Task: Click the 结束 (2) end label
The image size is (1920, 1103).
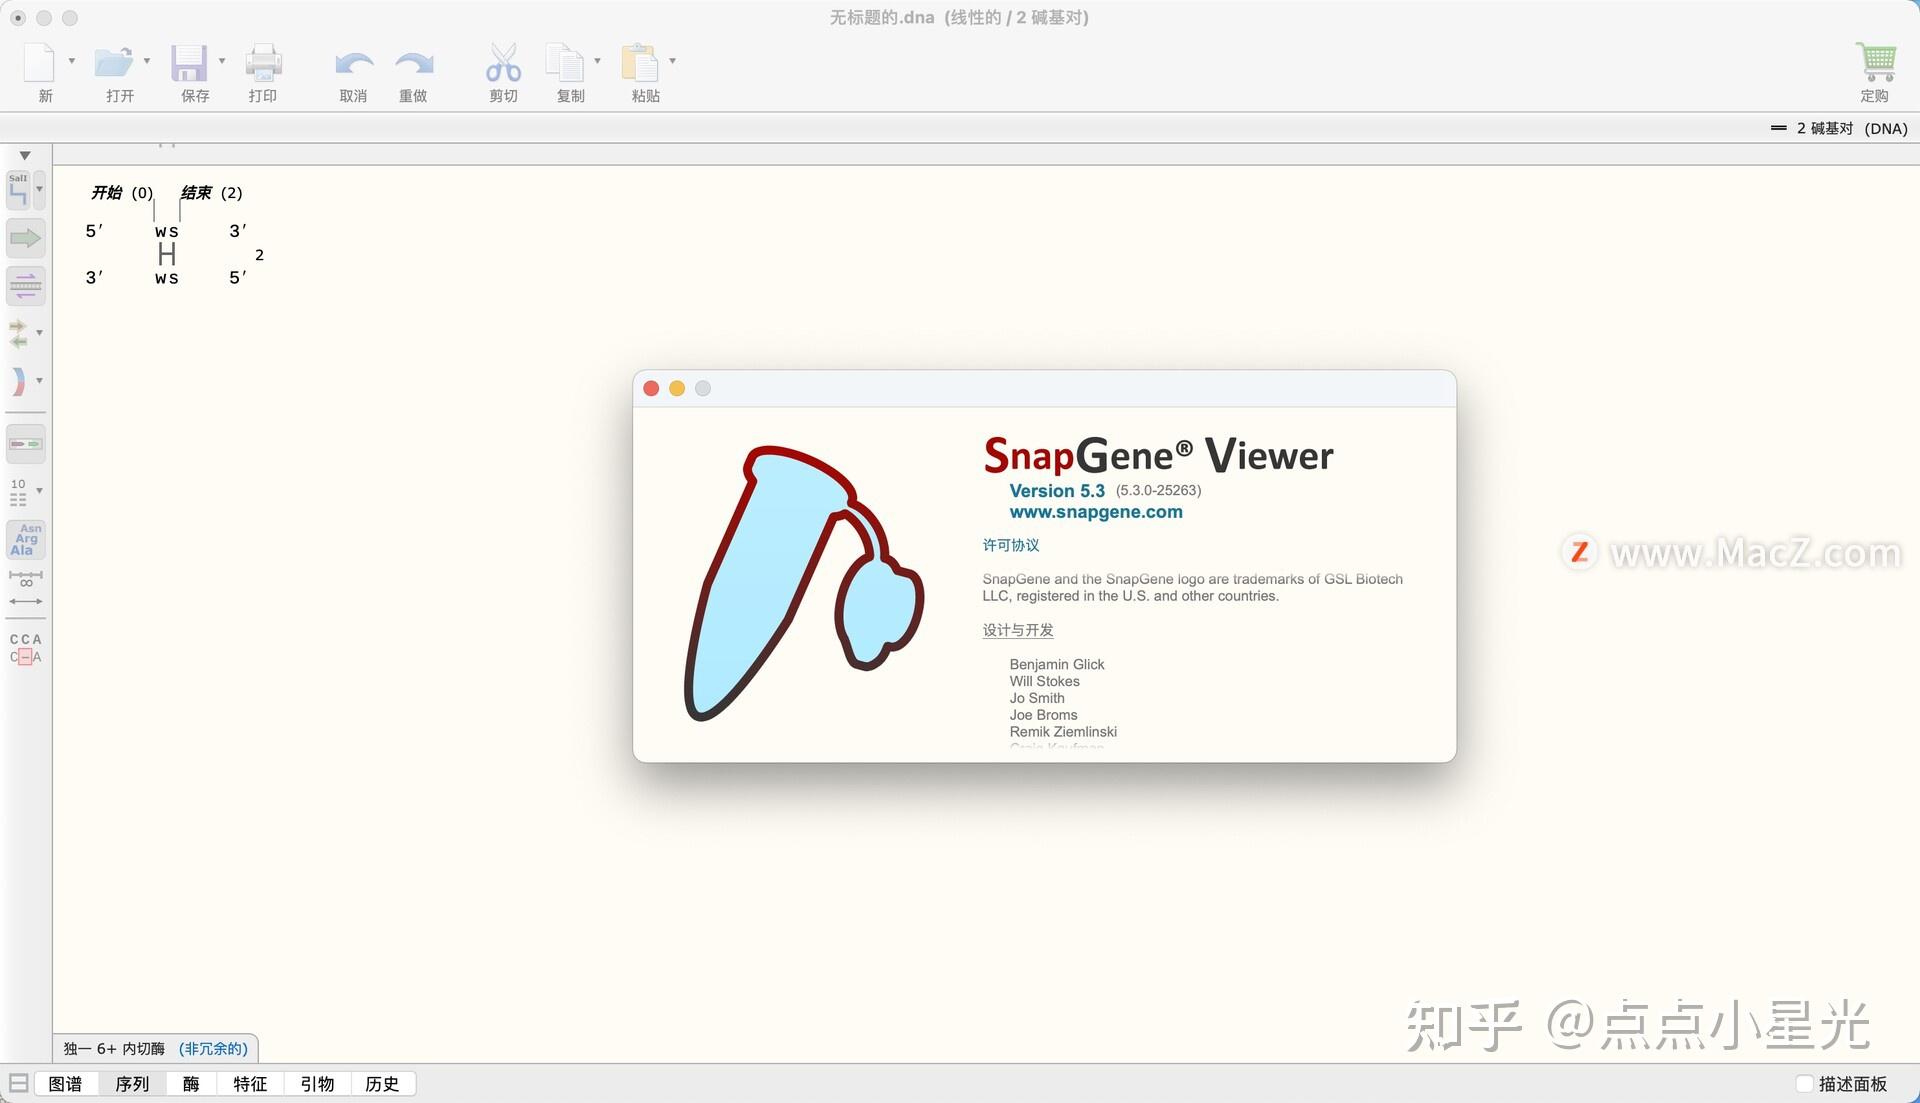Action: 211,192
